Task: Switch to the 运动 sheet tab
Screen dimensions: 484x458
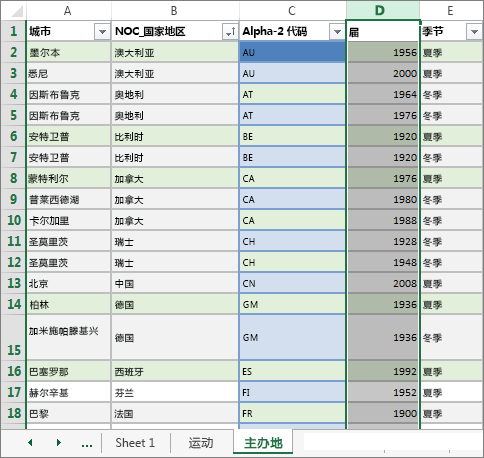Action: click(x=201, y=443)
